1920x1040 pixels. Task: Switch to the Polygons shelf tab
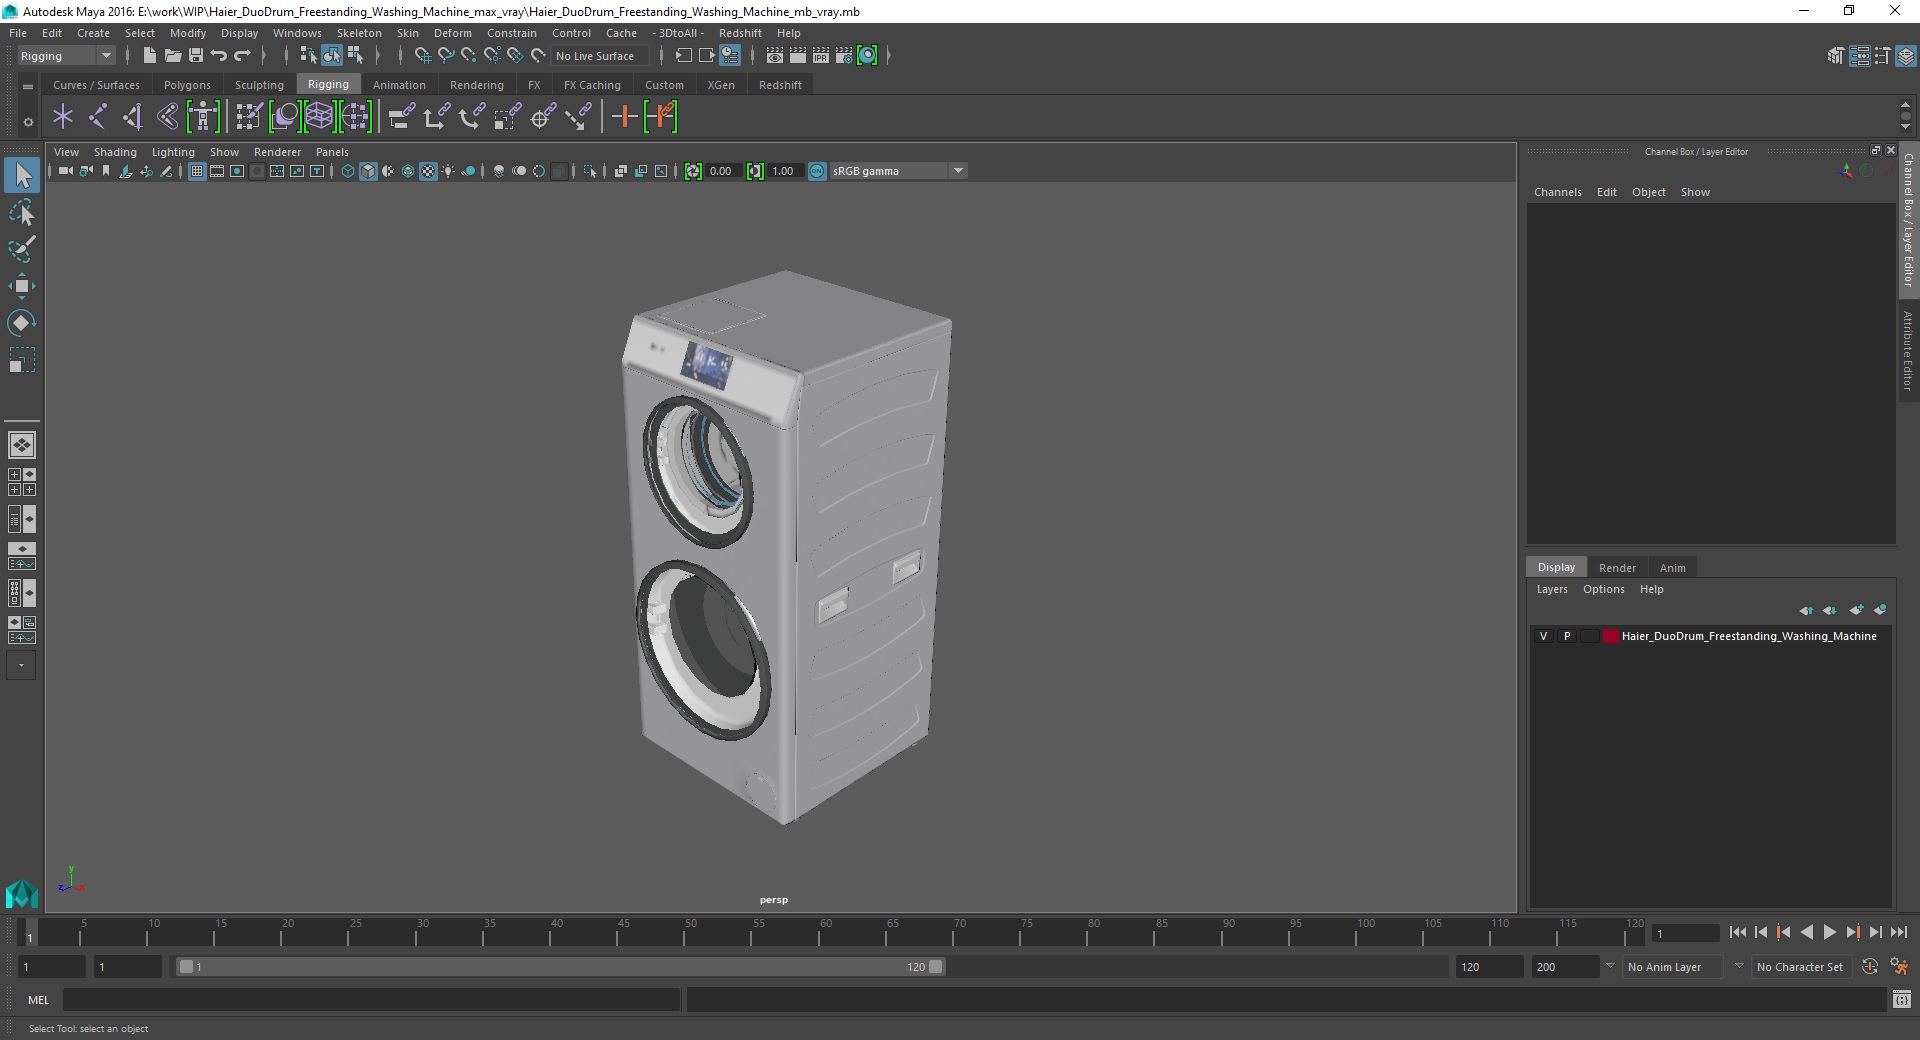tap(187, 85)
